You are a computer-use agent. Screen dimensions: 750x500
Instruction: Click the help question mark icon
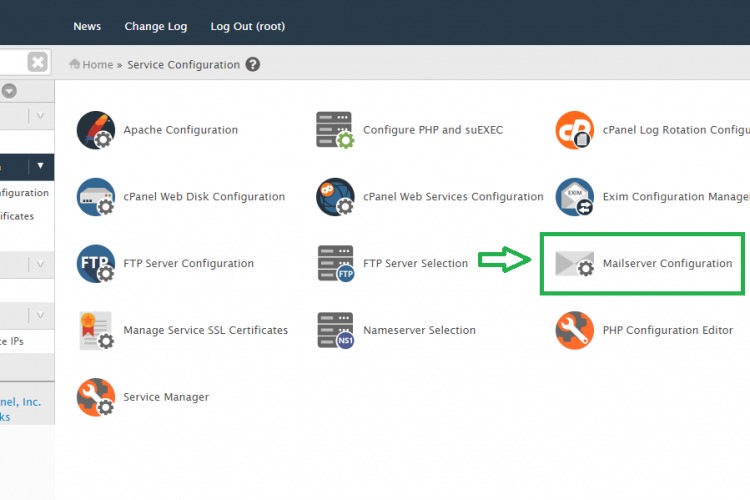tap(253, 64)
